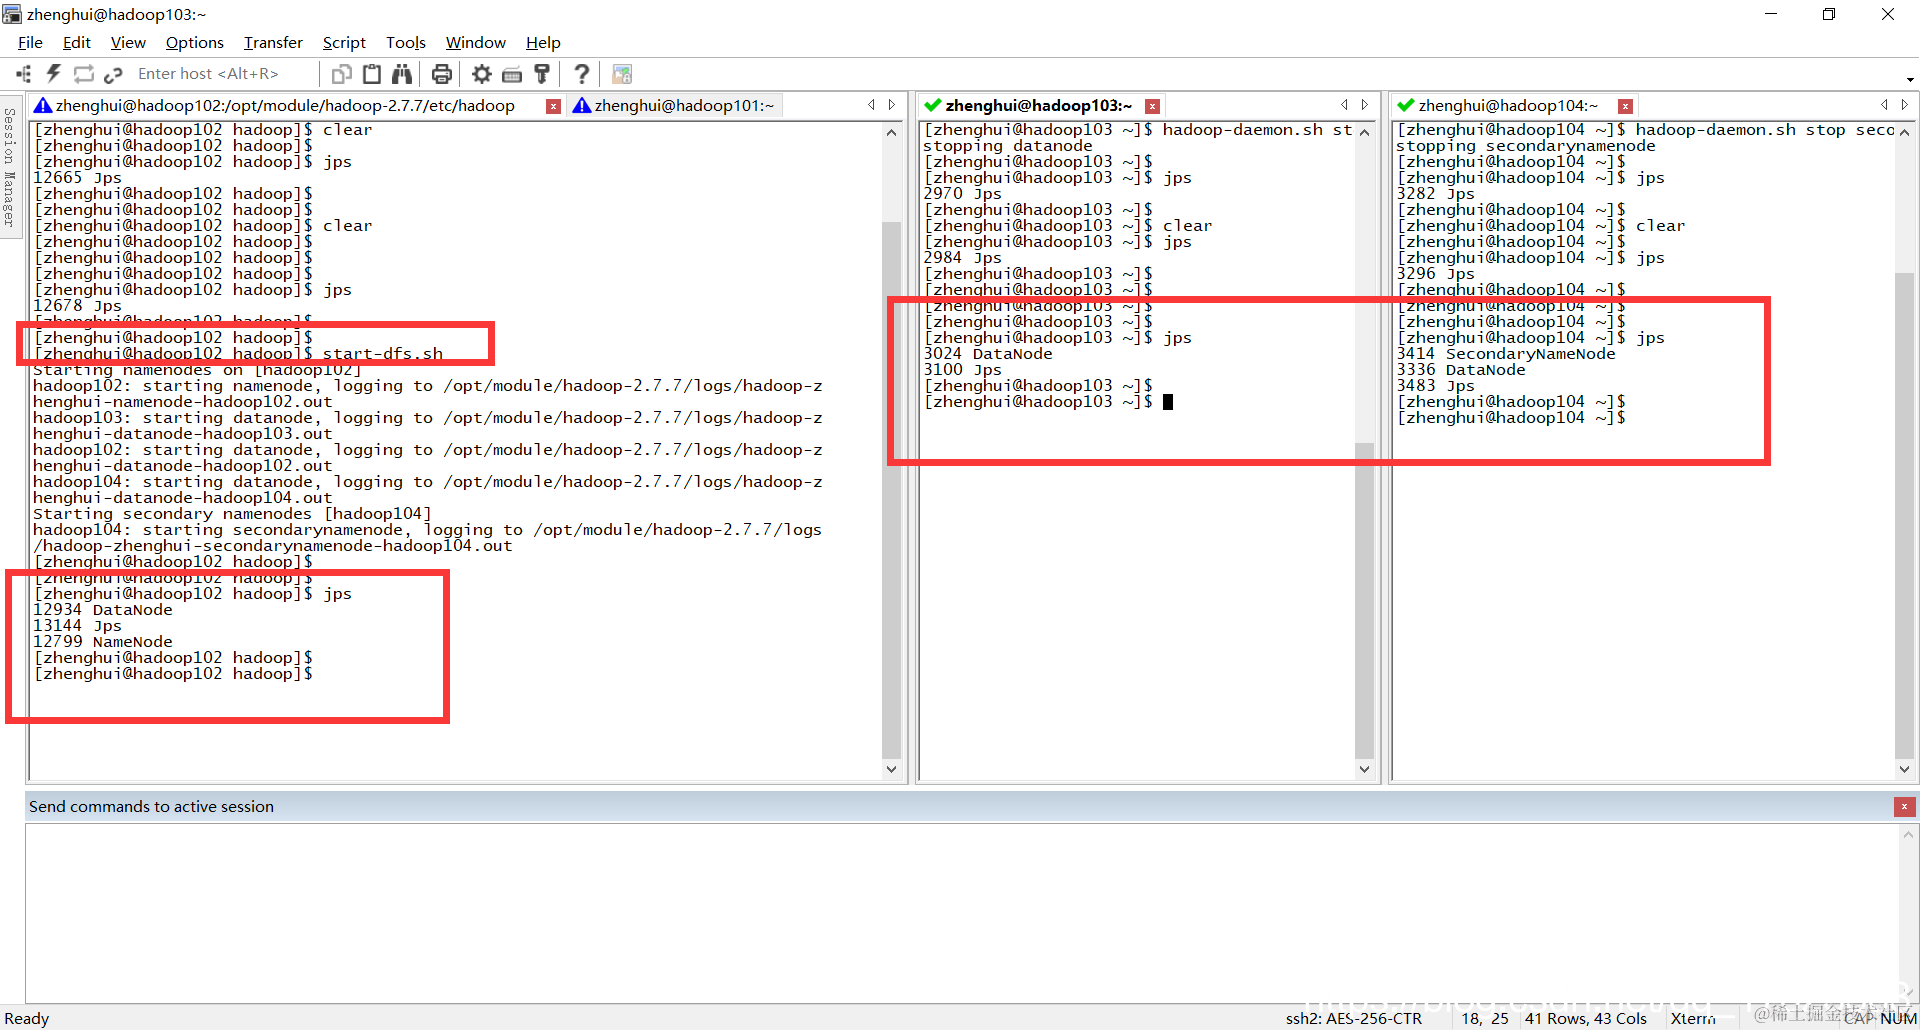Click the hadoop104 terminal scrollbar thumb
Viewport: 1920px width, 1030px height.
(1904, 515)
